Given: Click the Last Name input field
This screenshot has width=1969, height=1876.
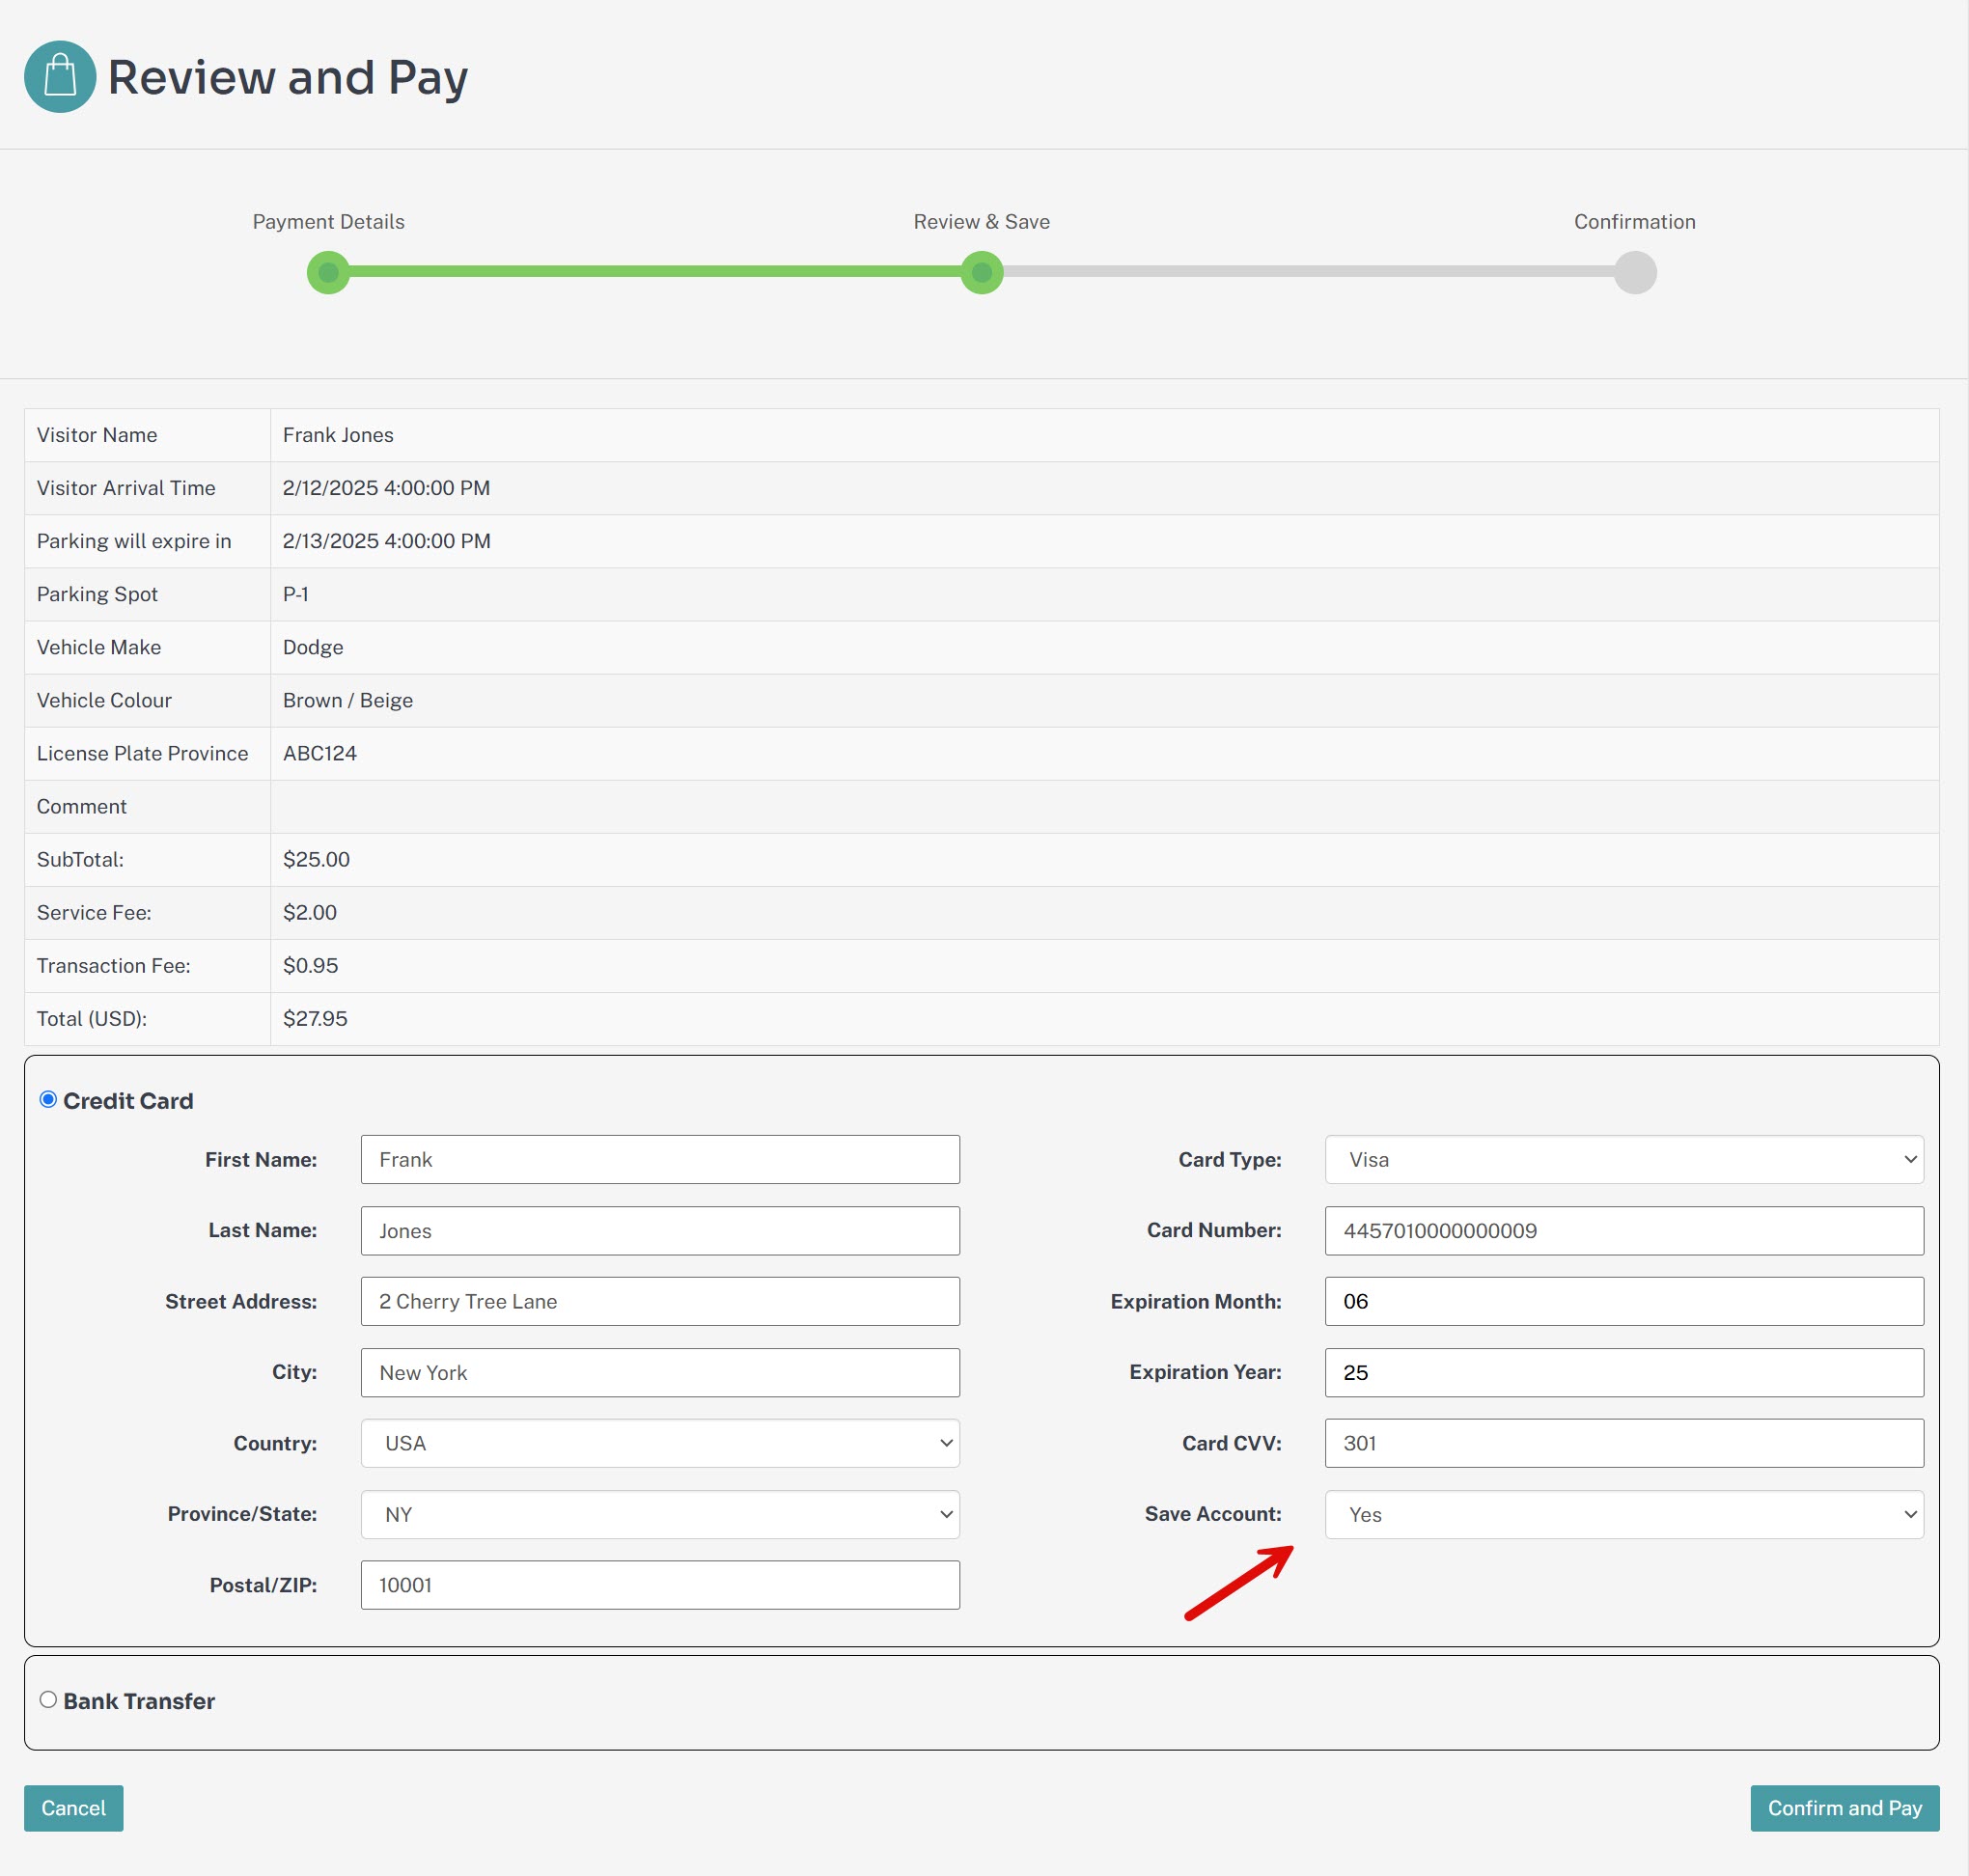Looking at the screenshot, I should 660,1230.
